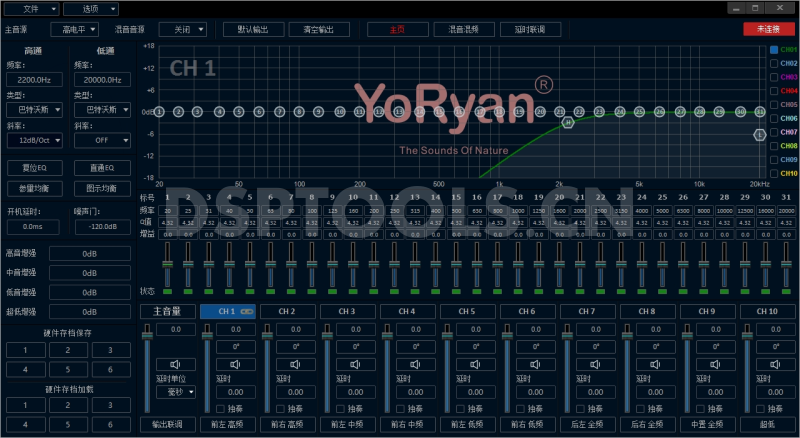Select EQ node 1 on the graph
The height and width of the screenshot is (438, 800).
point(159,112)
